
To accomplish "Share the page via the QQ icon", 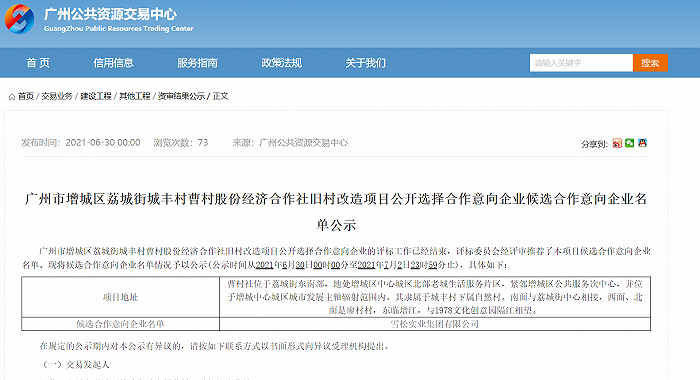I will 642,143.
